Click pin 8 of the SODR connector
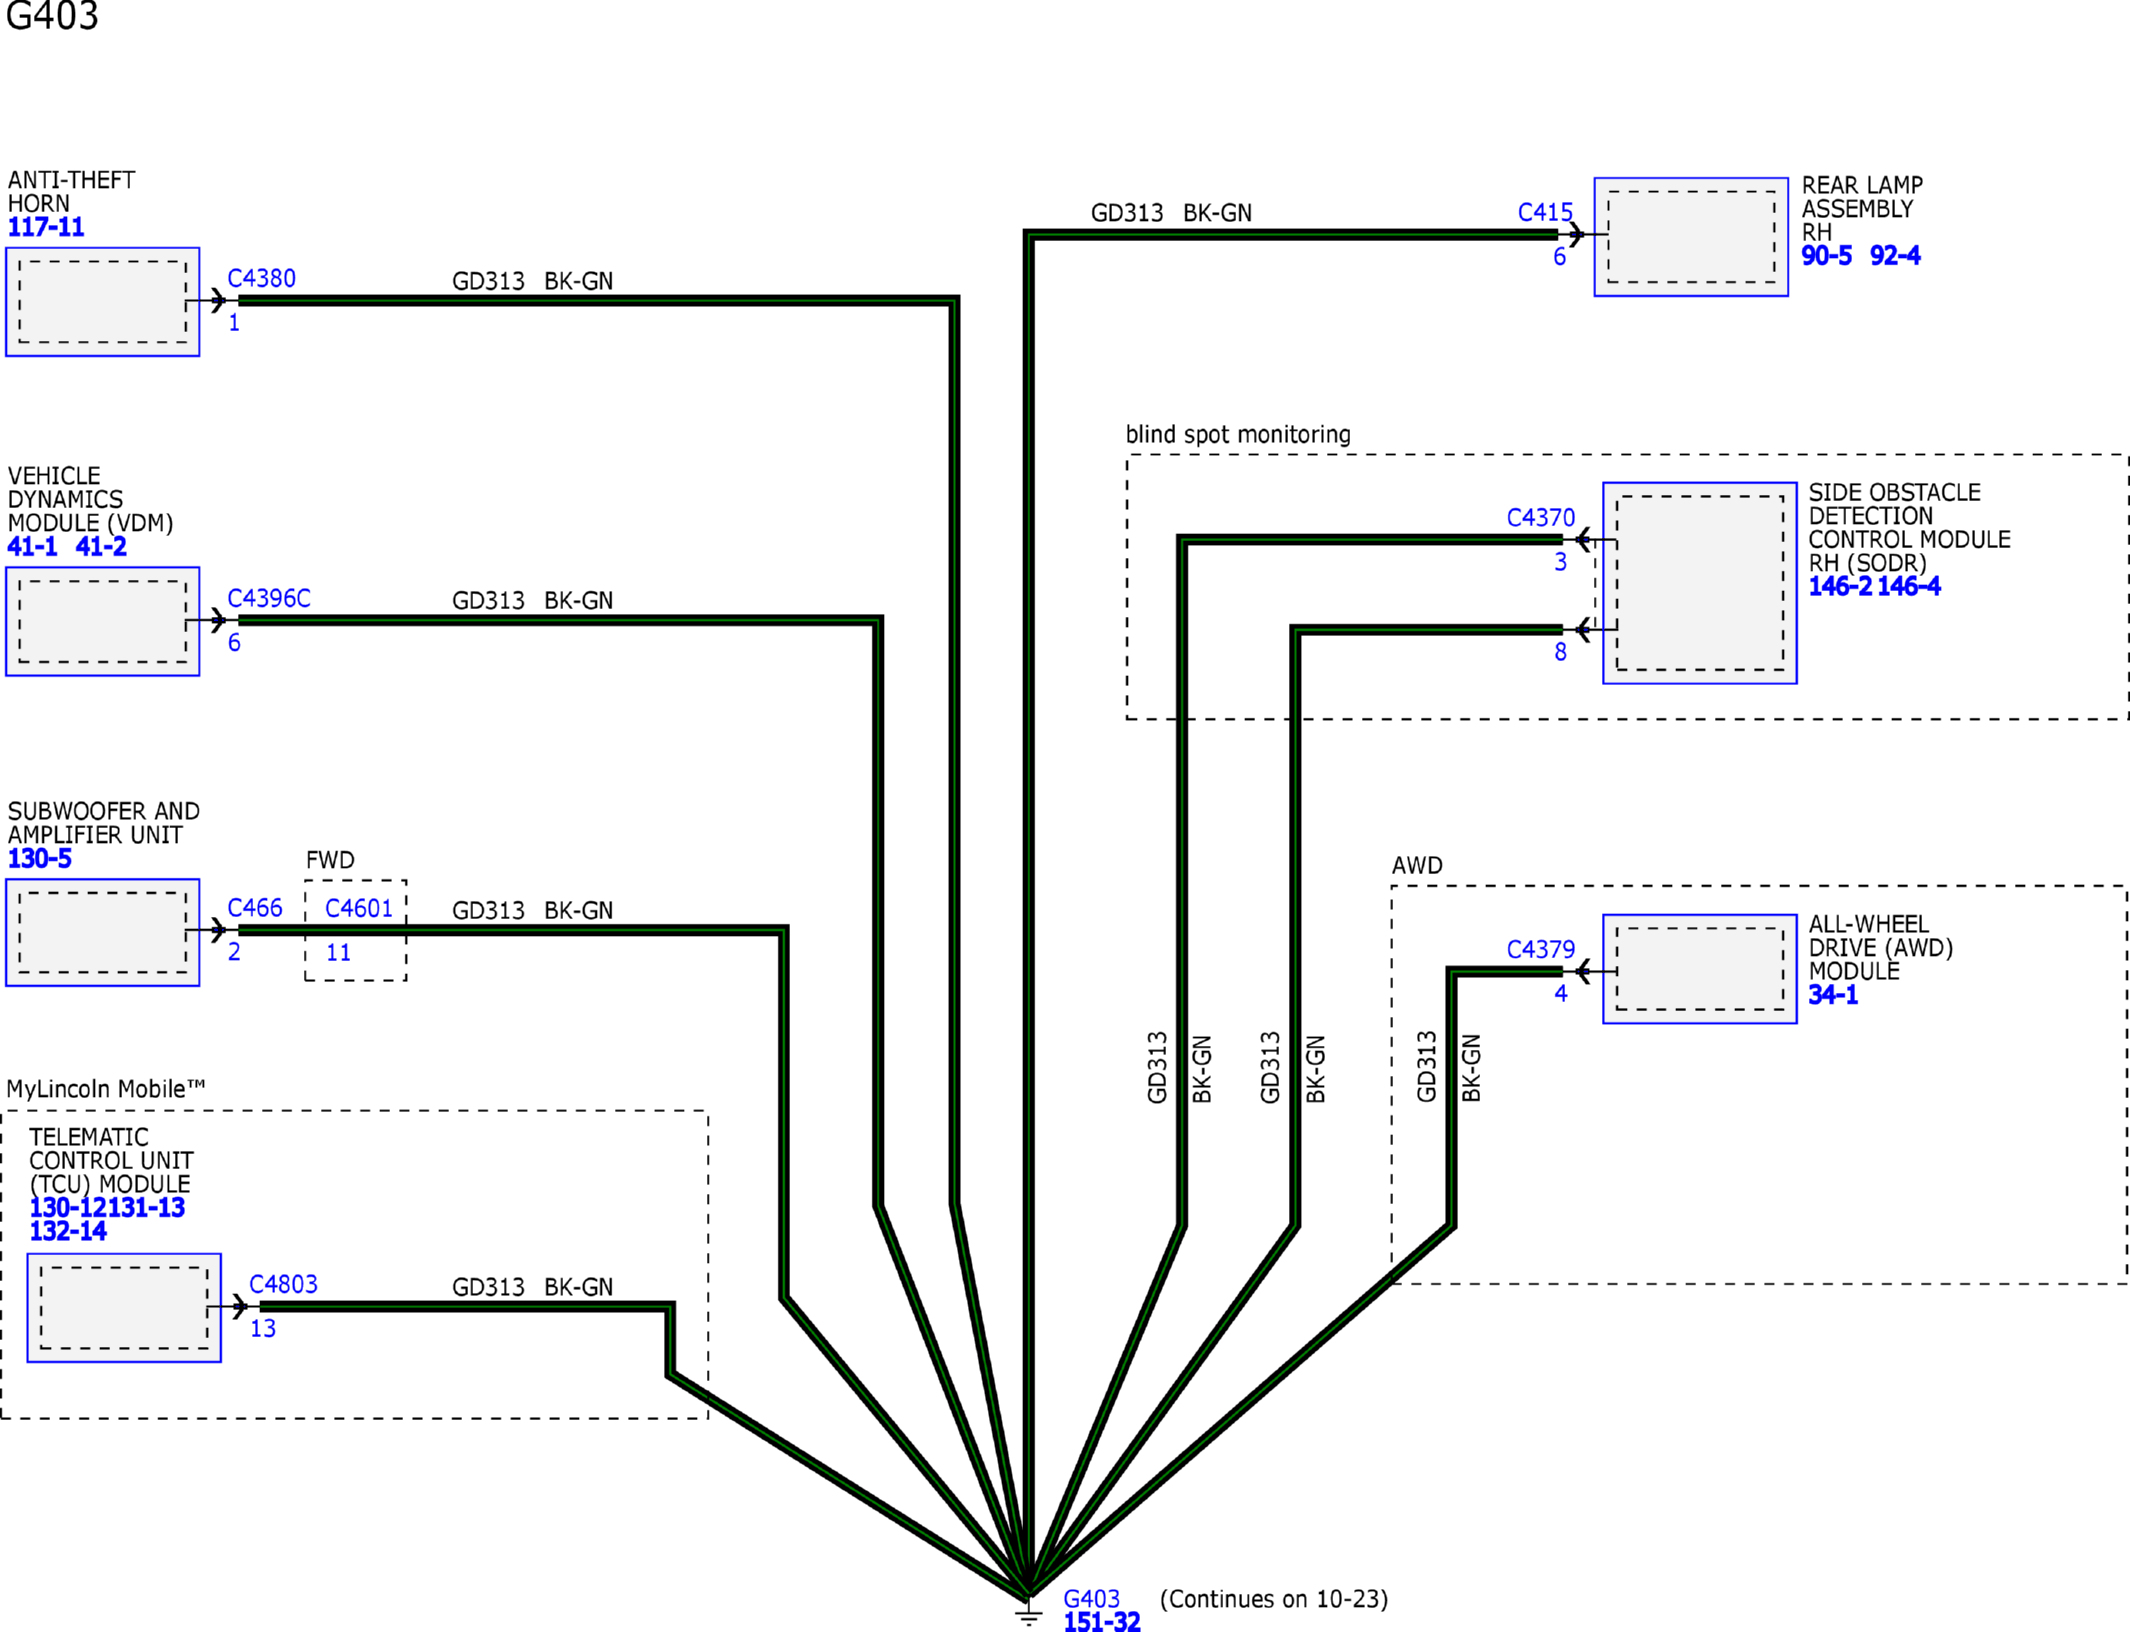The width and height of the screenshot is (2130, 1632). pyautogui.click(x=1560, y=652)
